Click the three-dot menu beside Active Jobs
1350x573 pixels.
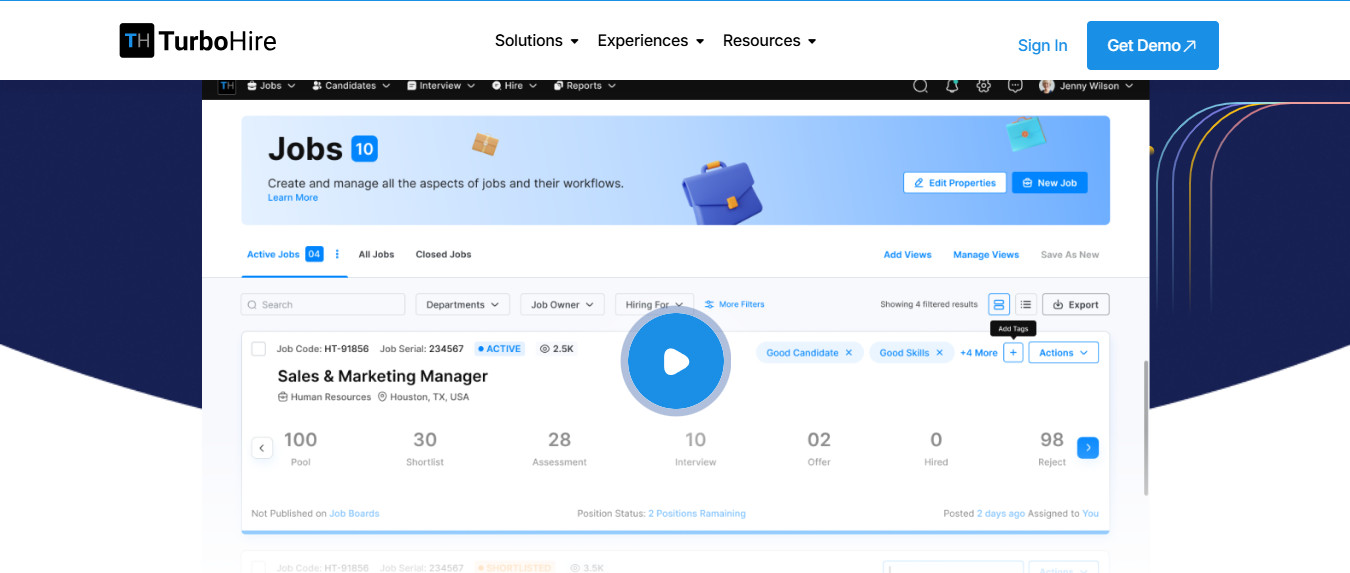coord(337,254)
